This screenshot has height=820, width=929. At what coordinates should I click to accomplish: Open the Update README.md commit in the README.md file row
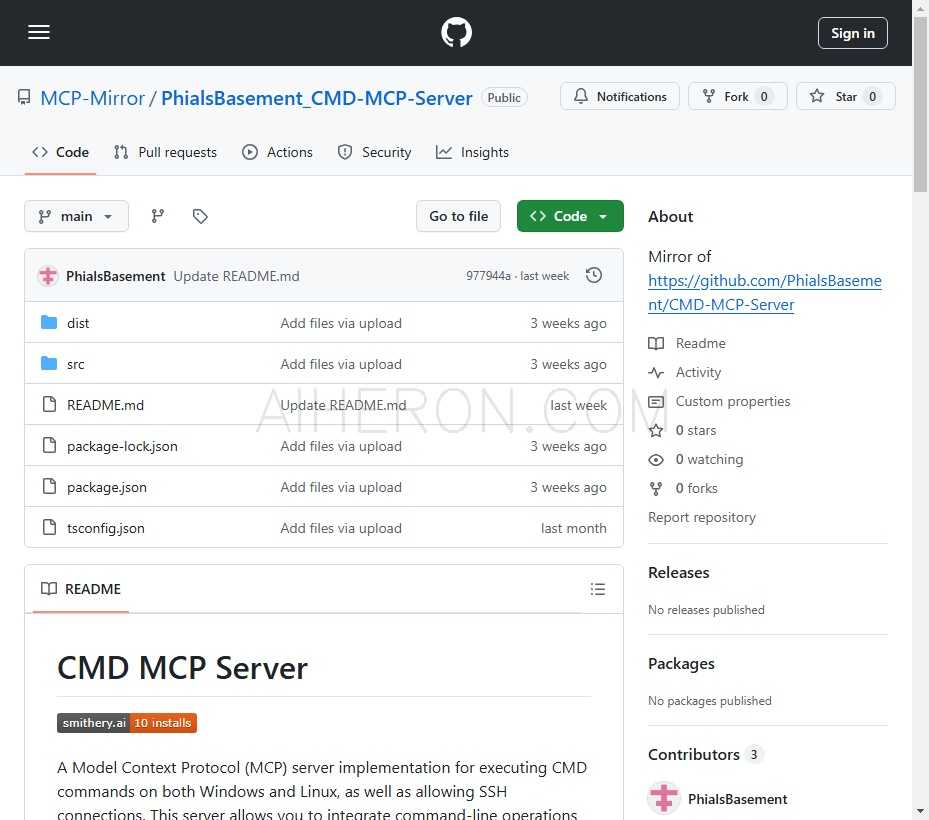343,405
